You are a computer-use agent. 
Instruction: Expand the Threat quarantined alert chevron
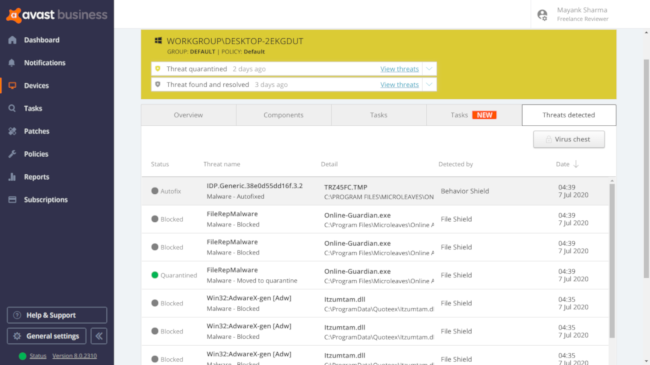(x=429, y=69)
